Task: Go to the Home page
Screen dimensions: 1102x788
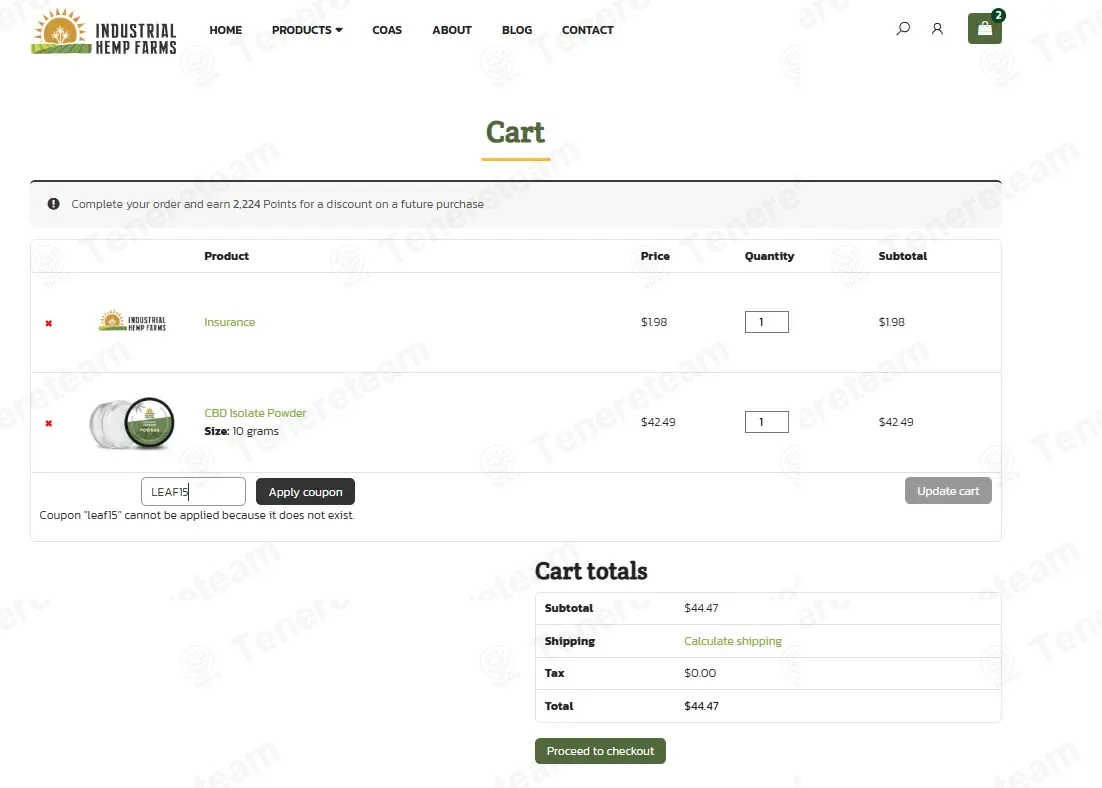Action: [x=226, y=30]
